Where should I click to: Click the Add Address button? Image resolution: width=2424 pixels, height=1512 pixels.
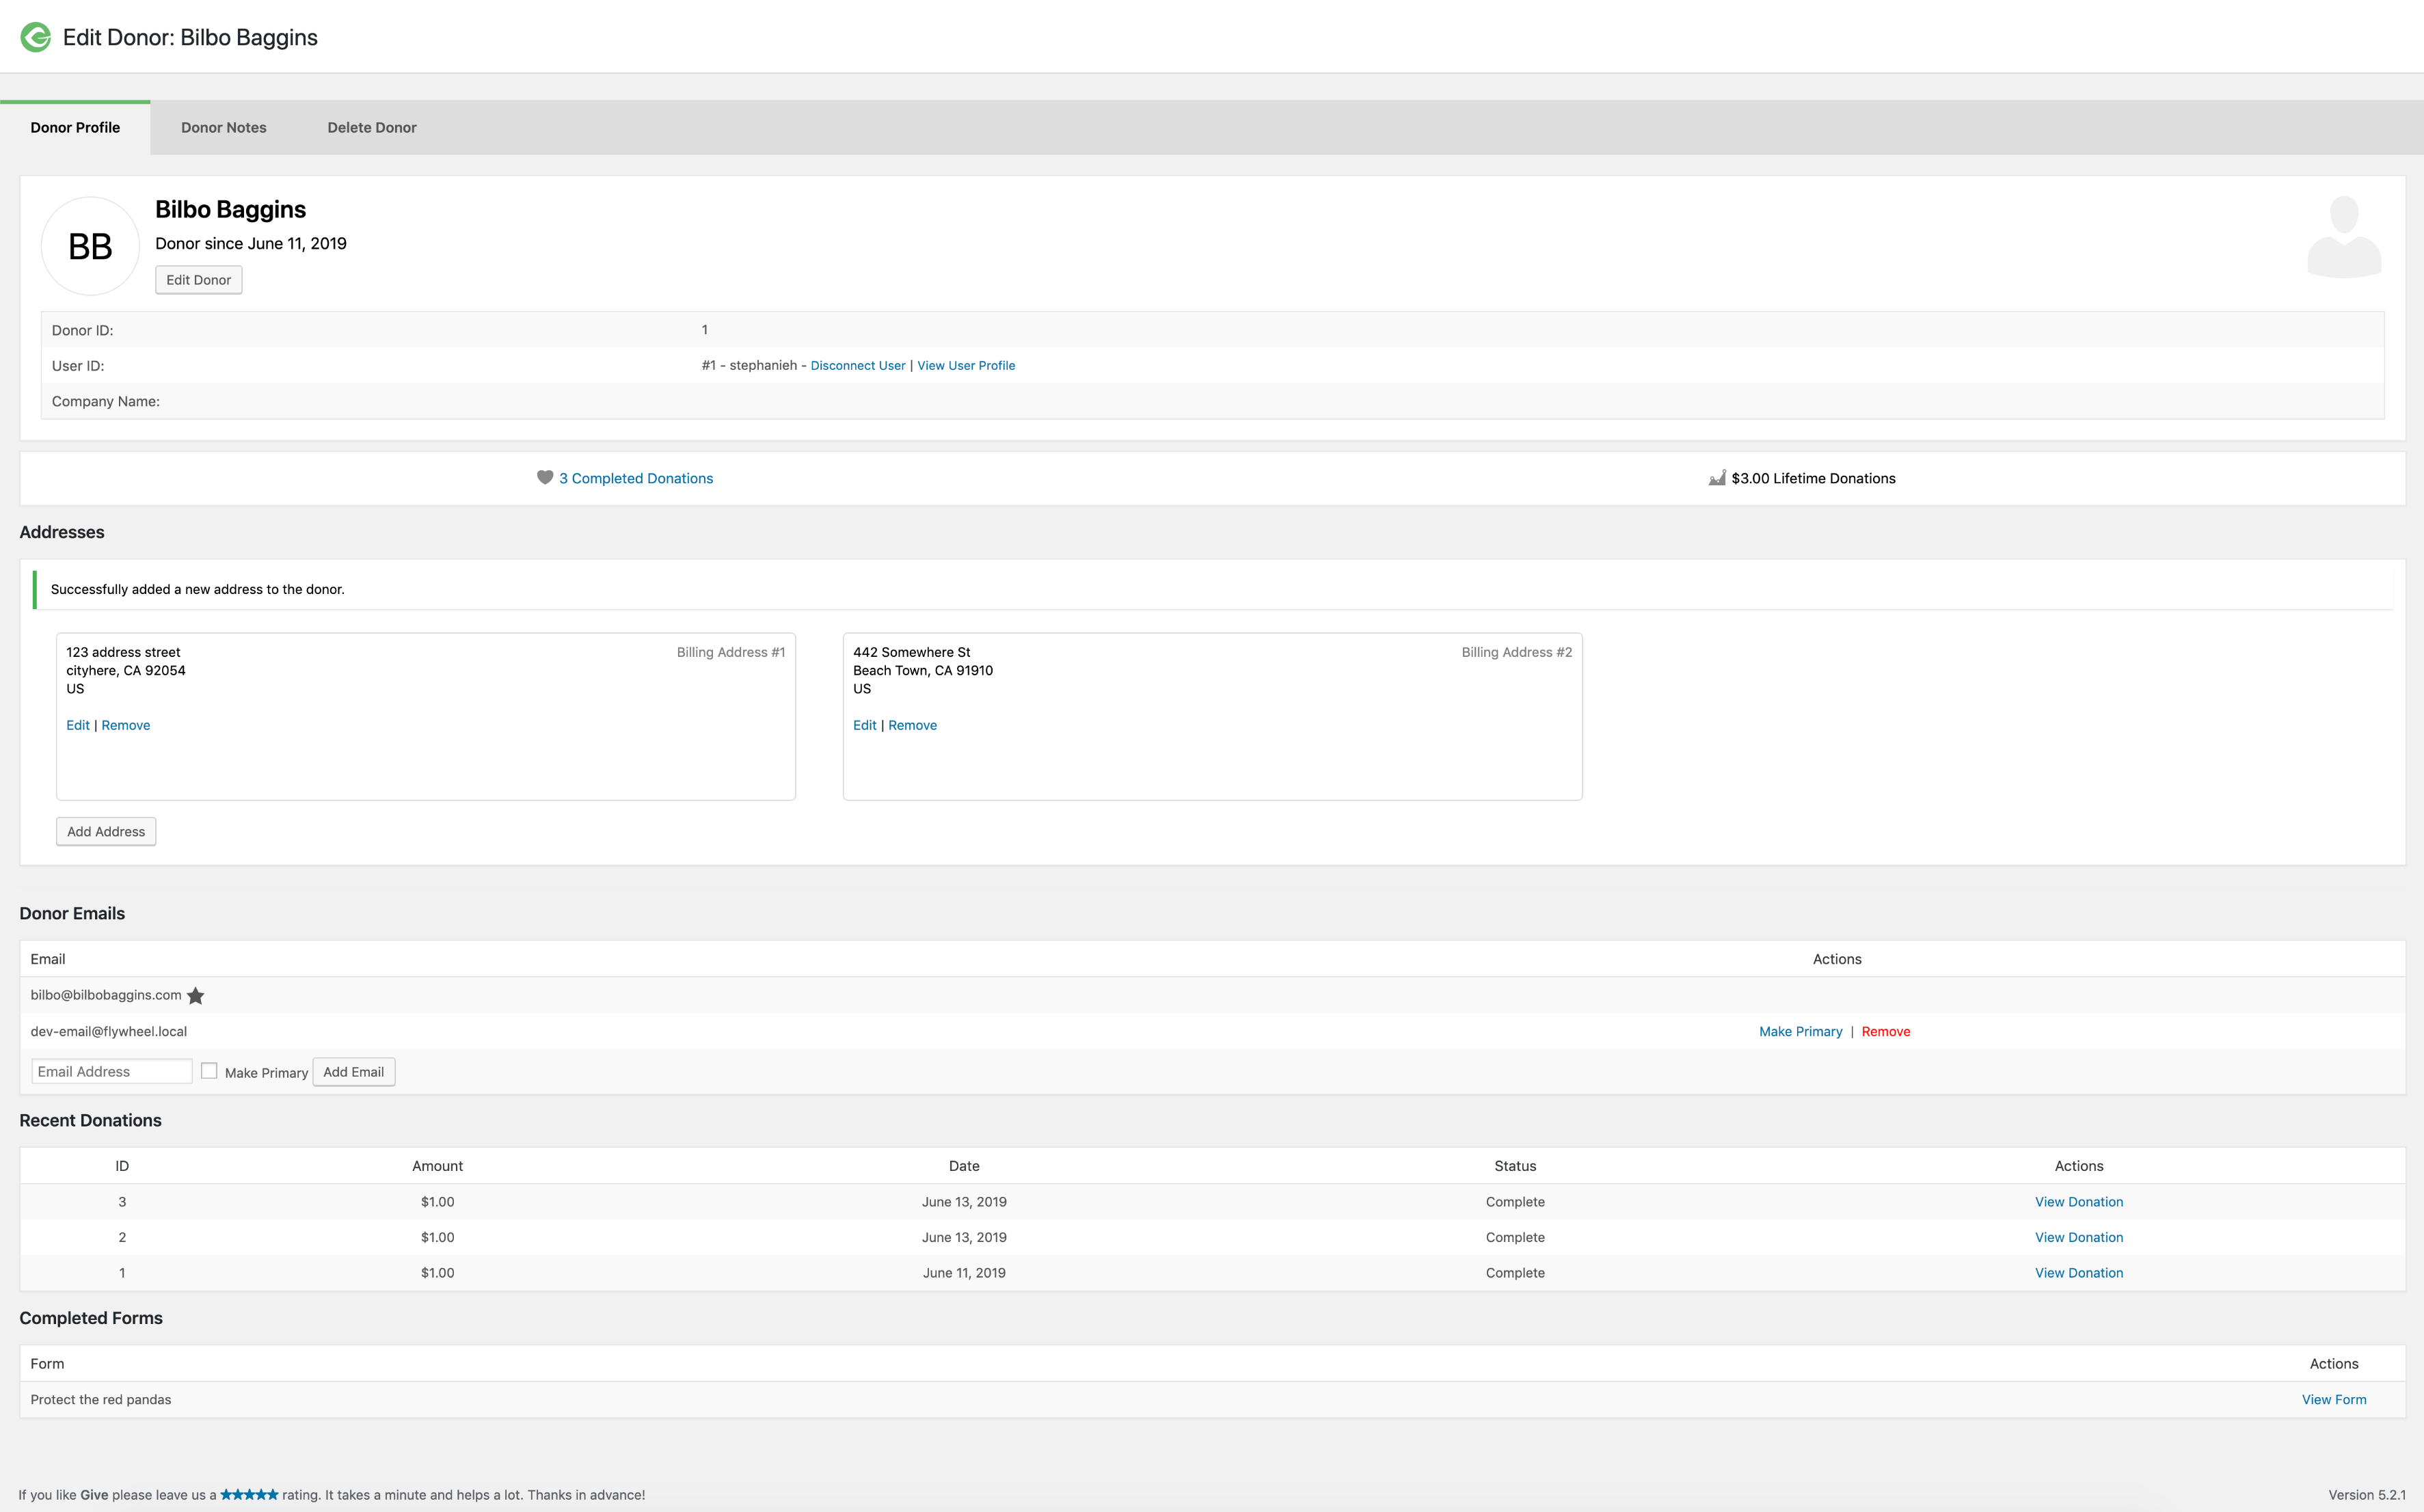point(105,831)
